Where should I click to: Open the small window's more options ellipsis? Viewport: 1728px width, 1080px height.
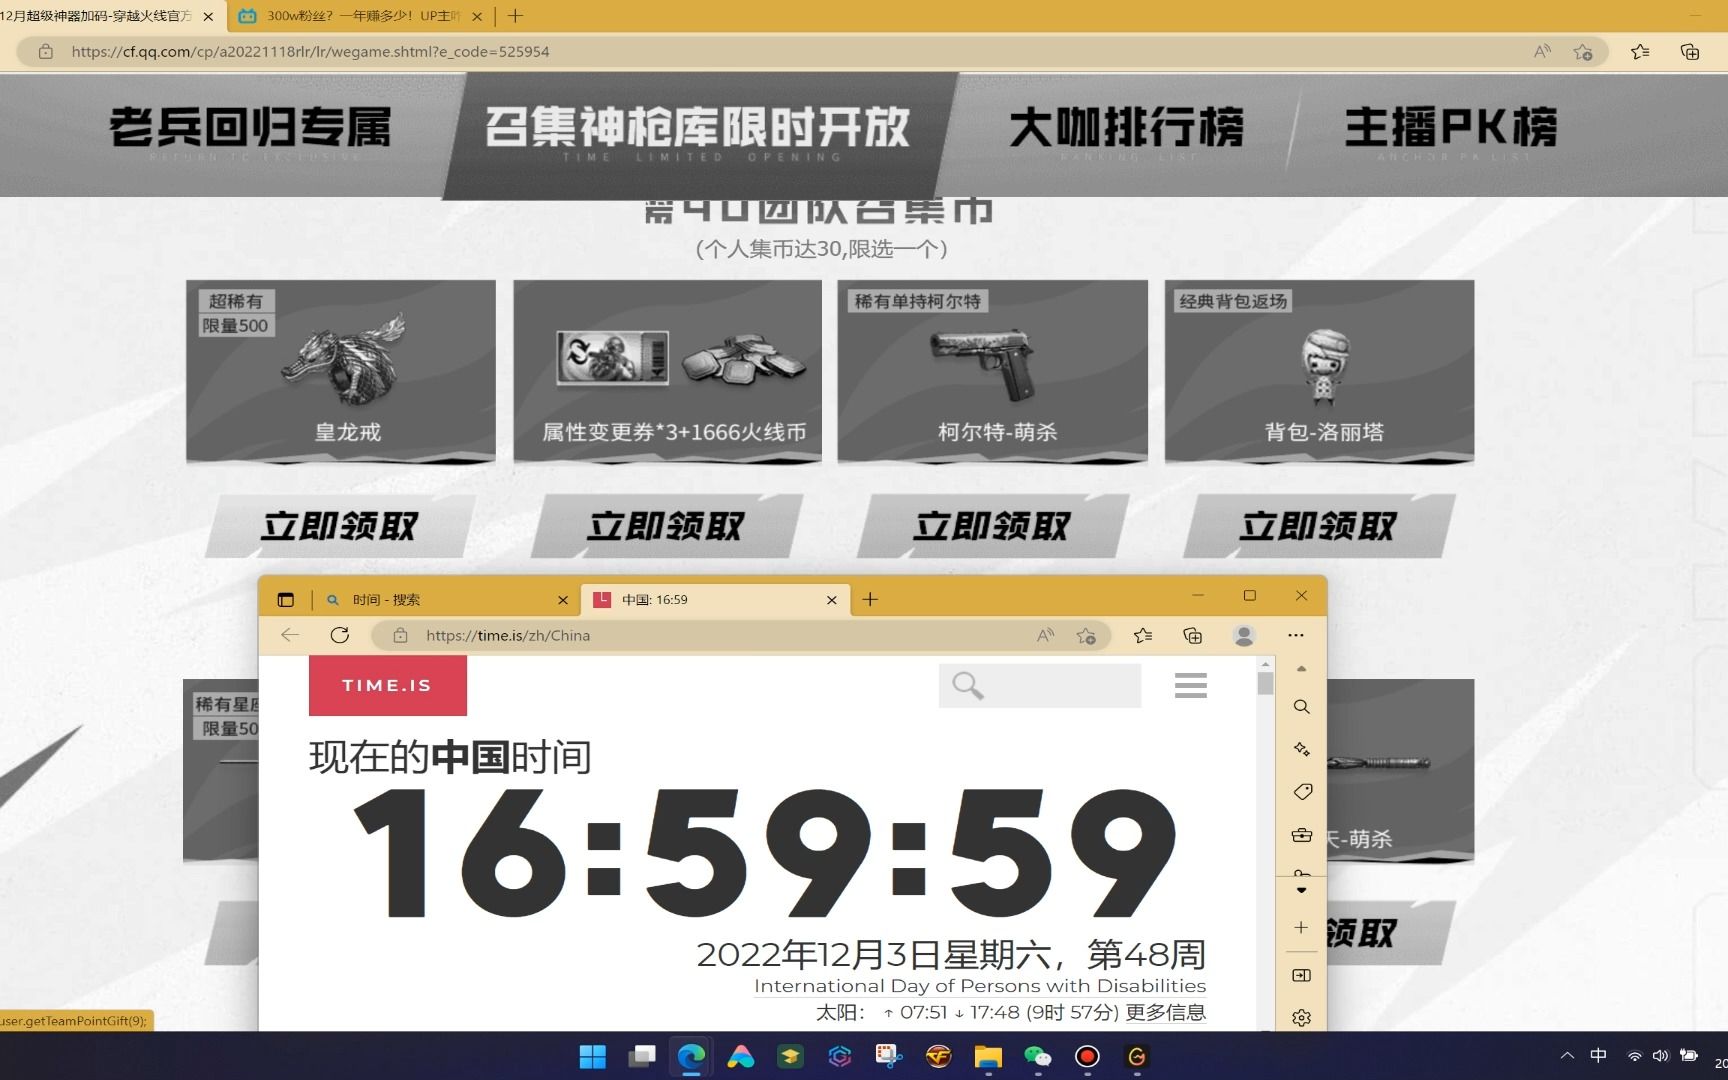point(1296,635)
